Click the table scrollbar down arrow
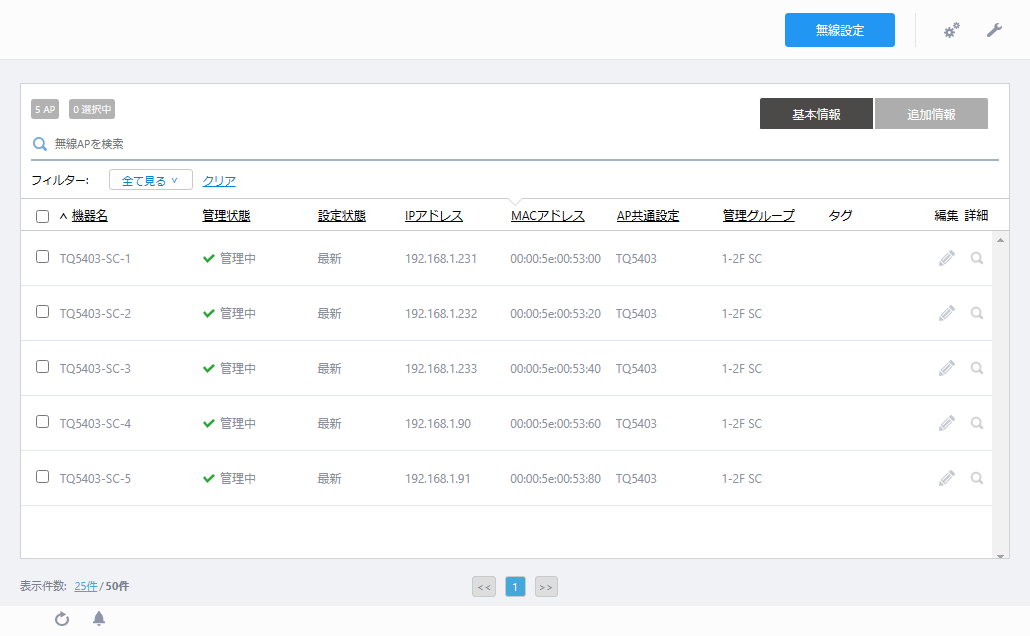The image size is (1030, 636). [x=1000, y=555]
